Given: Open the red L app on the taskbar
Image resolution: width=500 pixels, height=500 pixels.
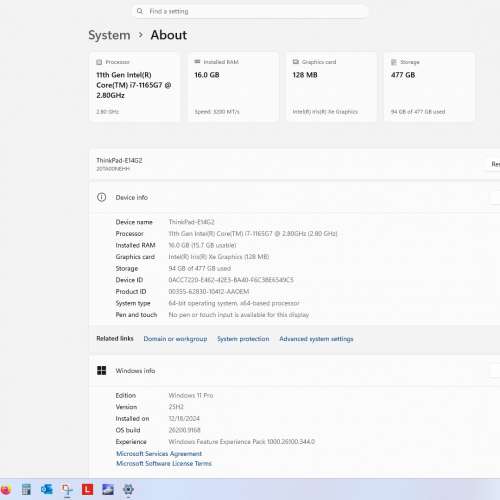Looking at the screenshot, I should coord(87,489).
